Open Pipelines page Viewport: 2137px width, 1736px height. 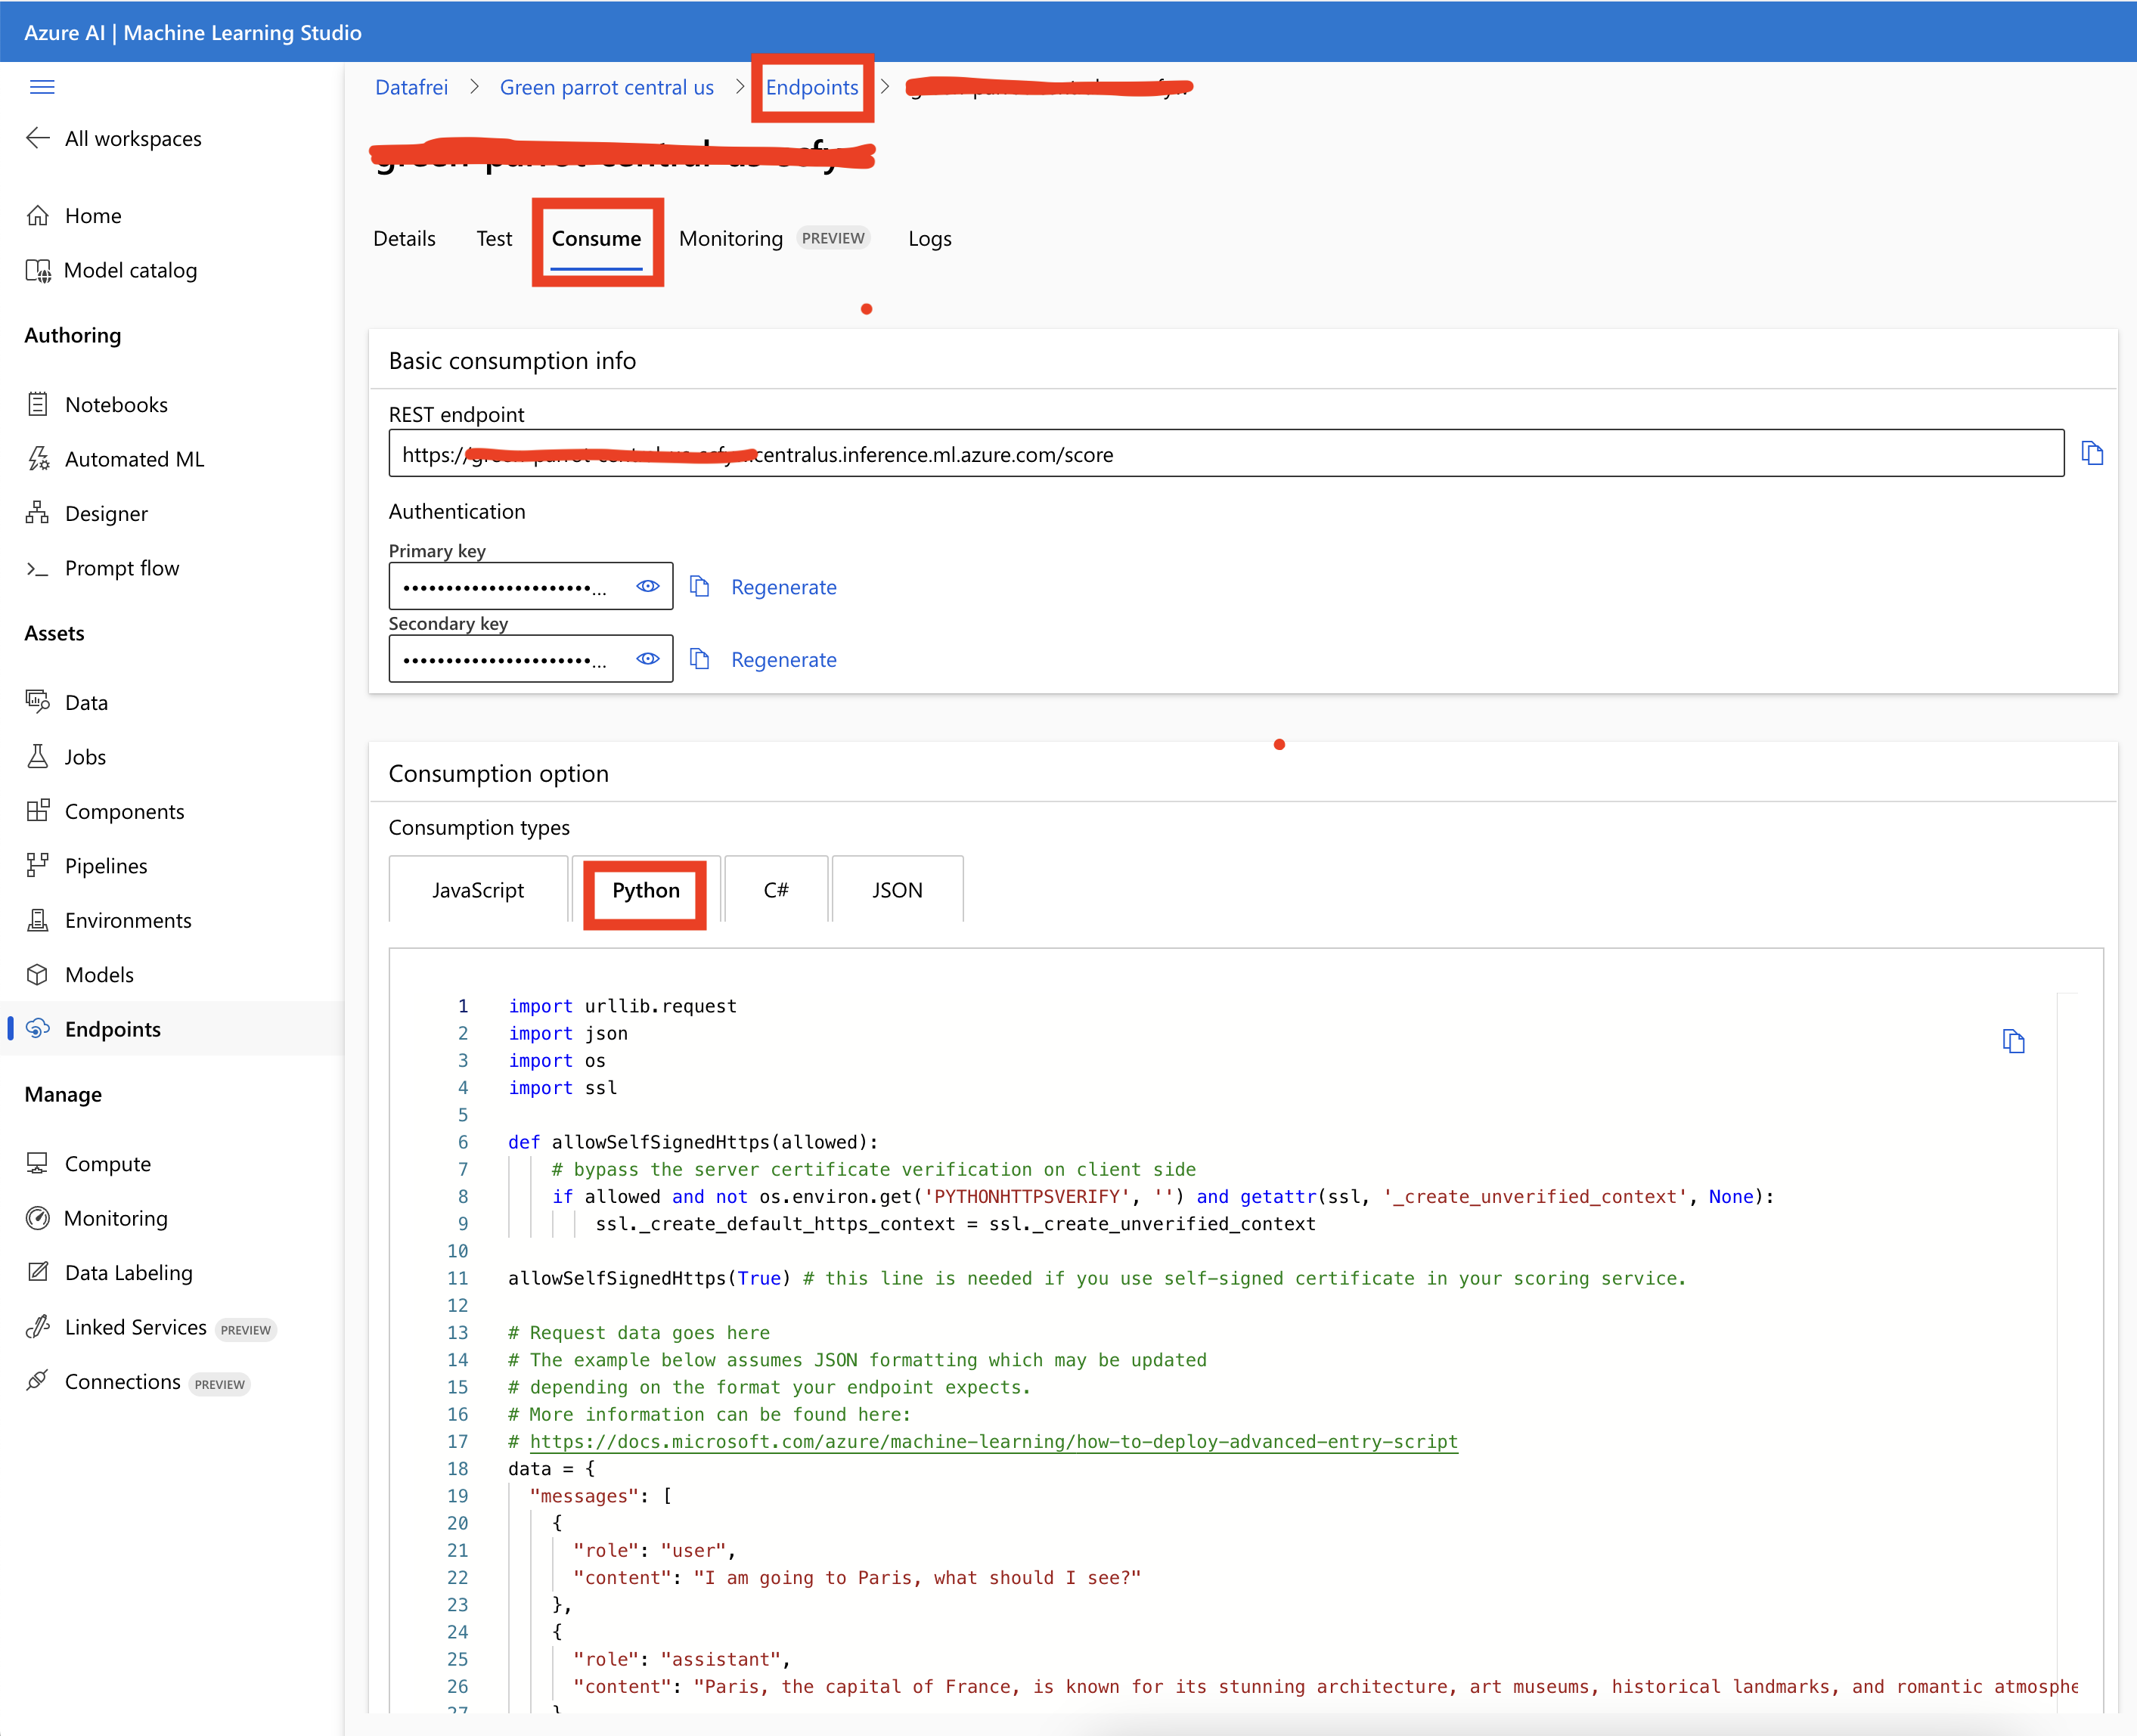(87, 866)
